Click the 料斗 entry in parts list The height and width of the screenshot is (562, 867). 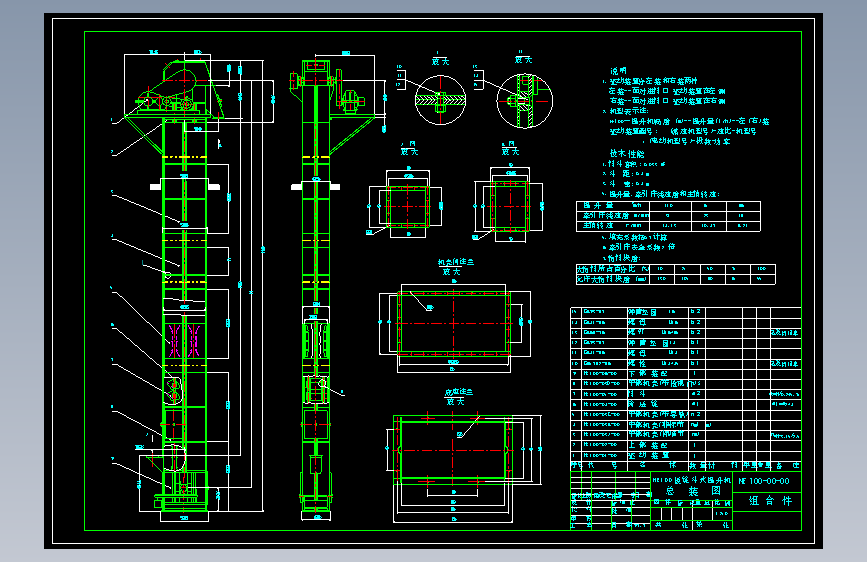click(637, 394)
